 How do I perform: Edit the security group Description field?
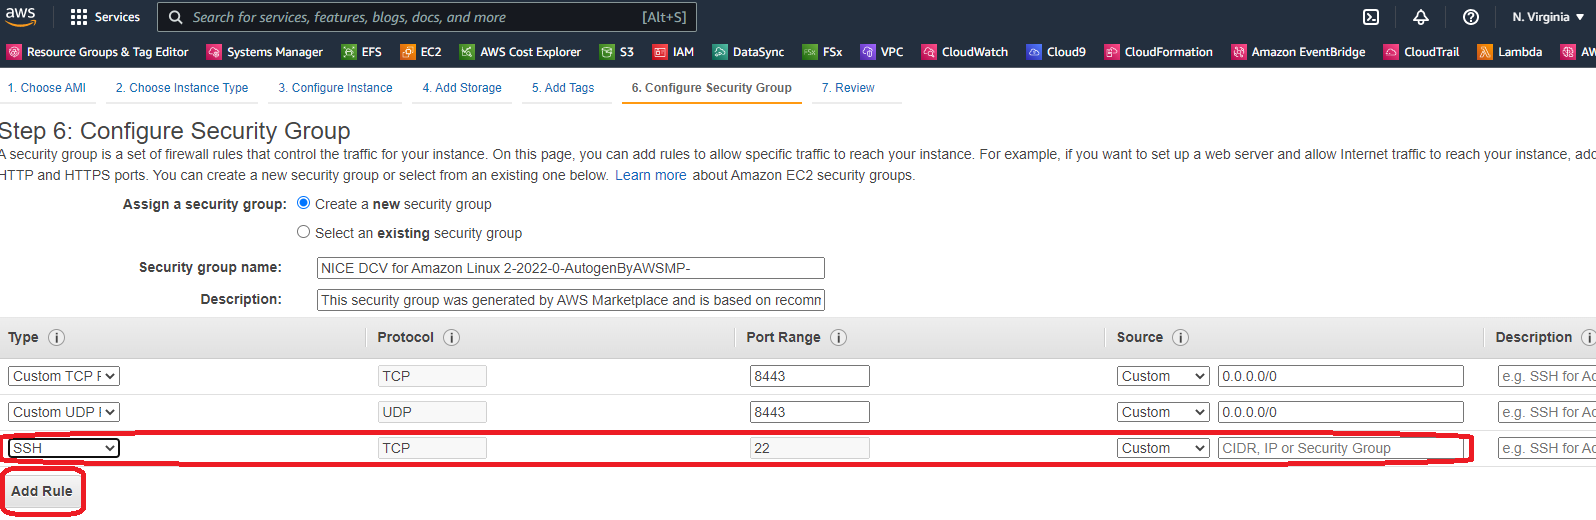click(x=571, y=300)
